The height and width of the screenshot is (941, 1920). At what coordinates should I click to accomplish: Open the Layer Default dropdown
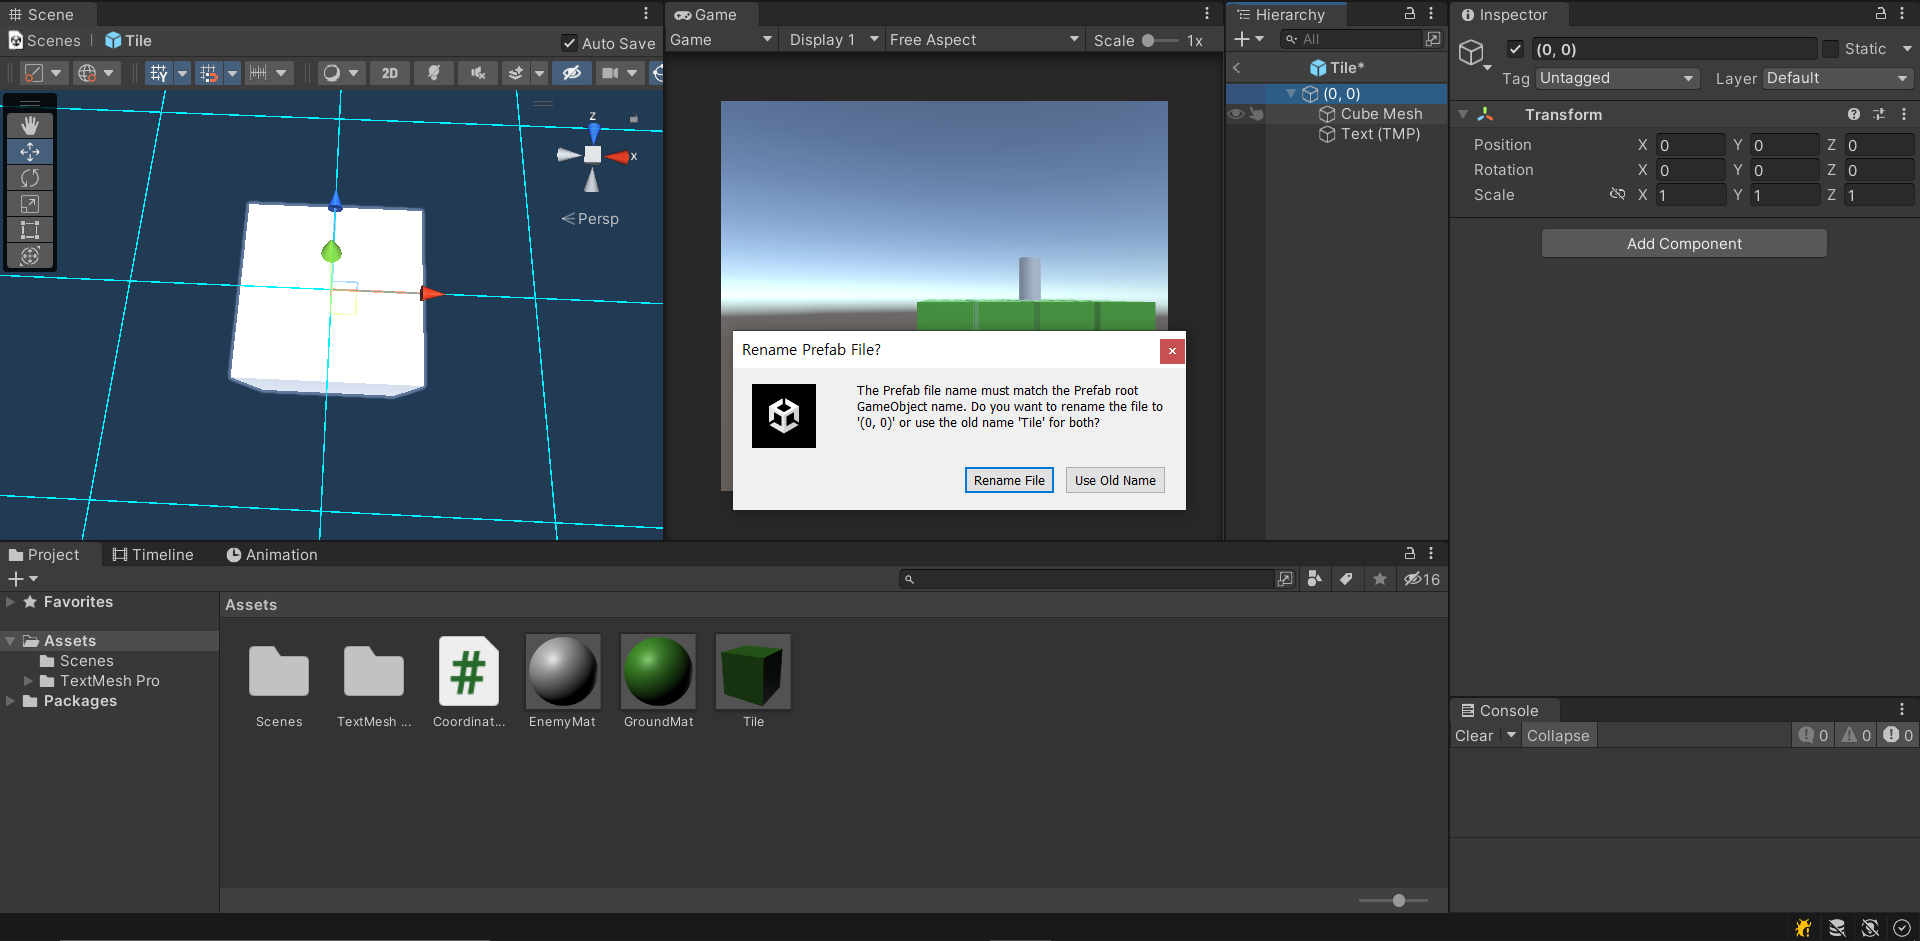(x=1837, y=78)
